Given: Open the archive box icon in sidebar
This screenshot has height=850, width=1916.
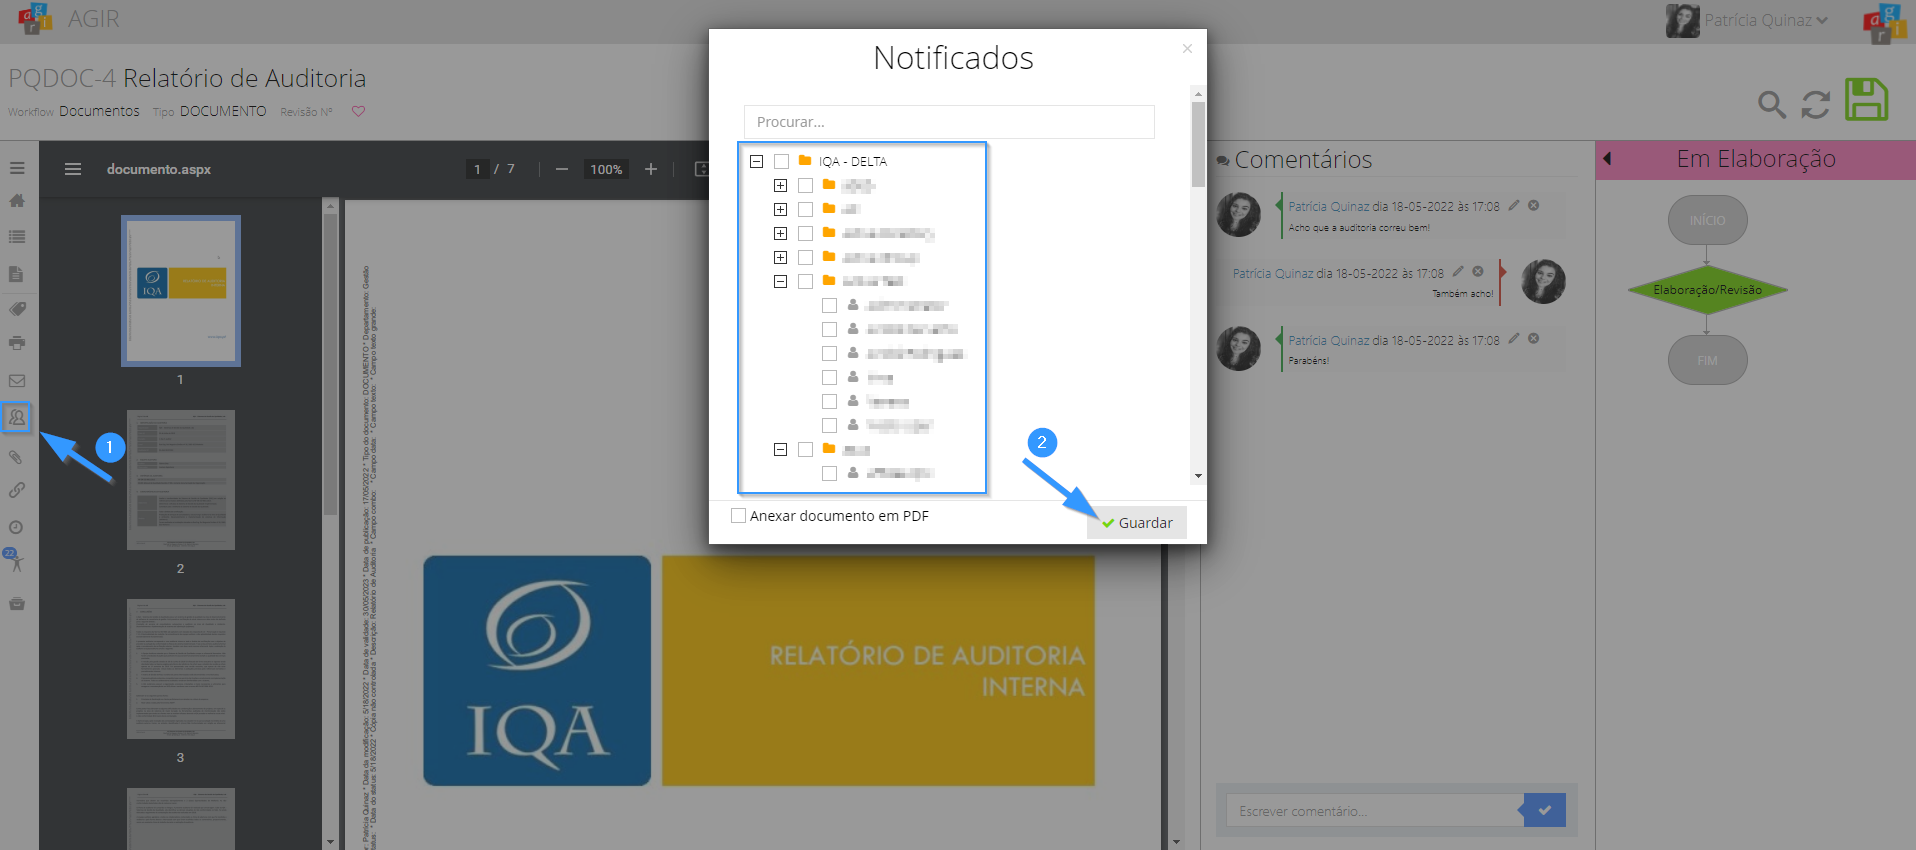Looking at the screenshot, I should pyautogui.click(x=17, y=603).
